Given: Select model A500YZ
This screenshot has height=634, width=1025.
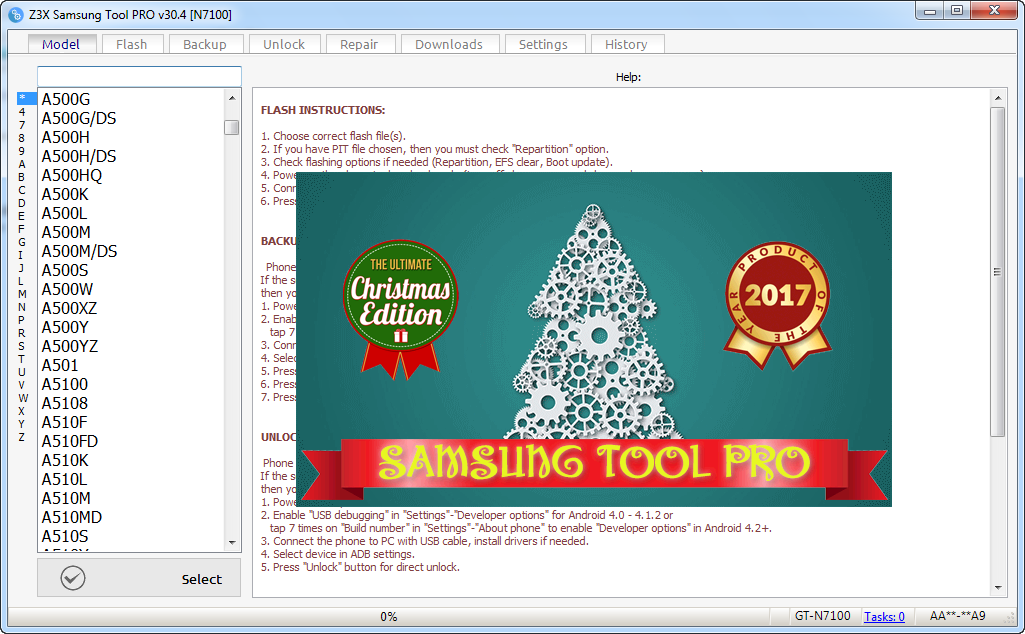Looking at the screenshot, I should (x=70, y=346).
